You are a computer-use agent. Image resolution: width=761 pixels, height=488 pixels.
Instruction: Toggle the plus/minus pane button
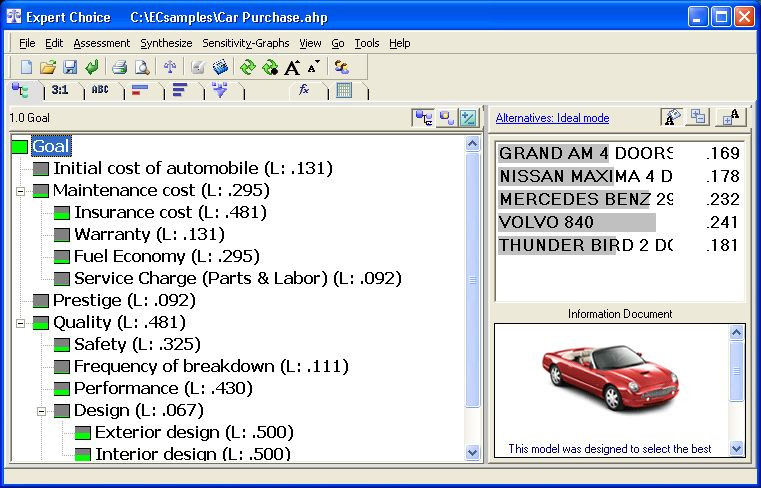[468, 118]
